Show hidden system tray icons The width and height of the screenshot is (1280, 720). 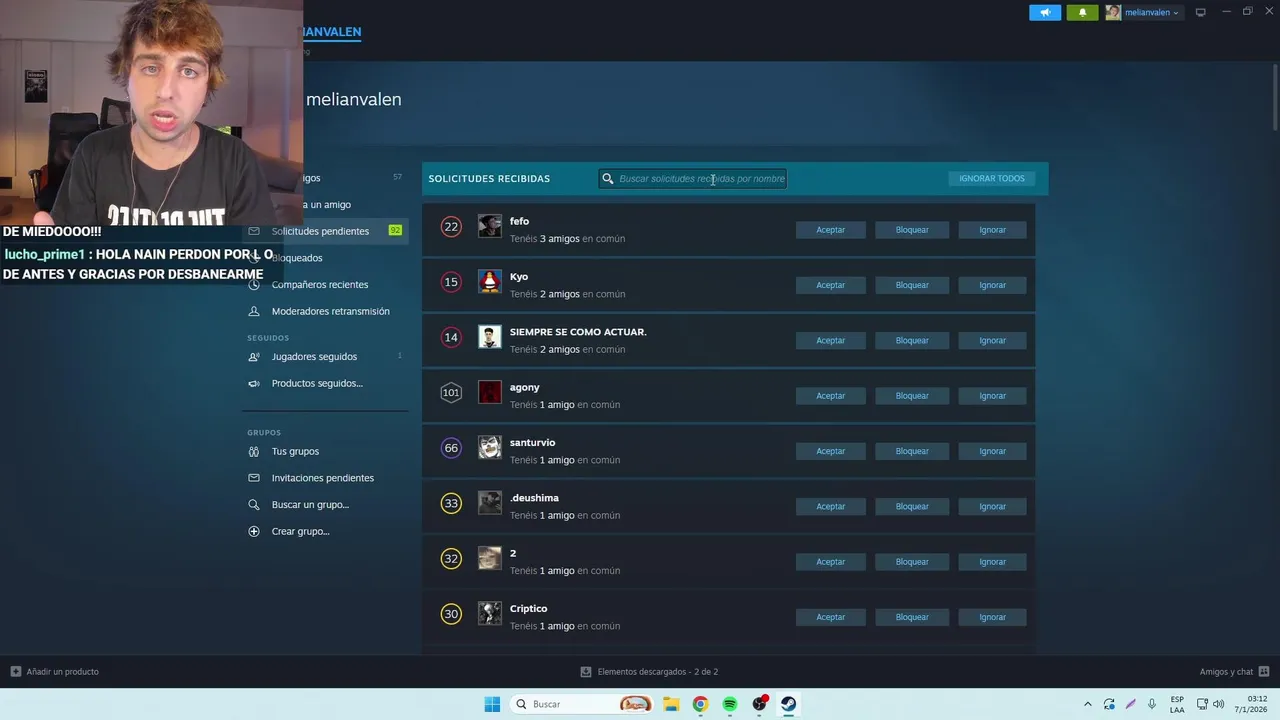tap(1088, 704)
